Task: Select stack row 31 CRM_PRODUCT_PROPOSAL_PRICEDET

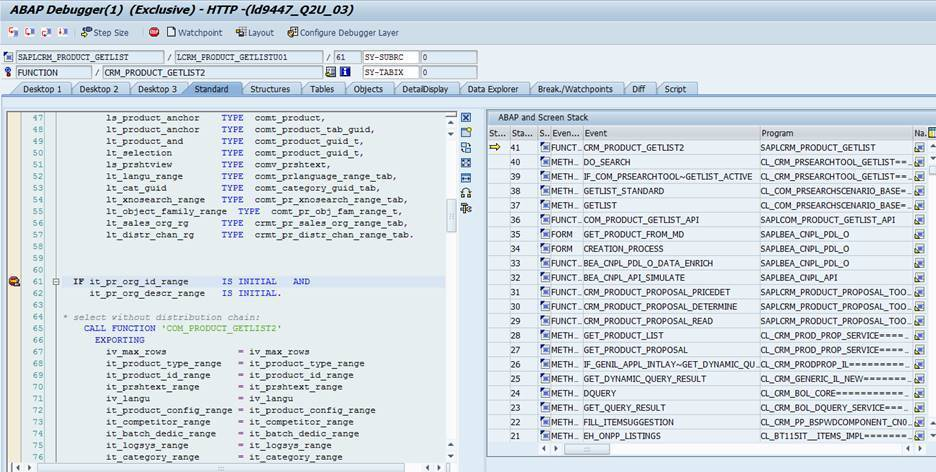Action: 700,292
